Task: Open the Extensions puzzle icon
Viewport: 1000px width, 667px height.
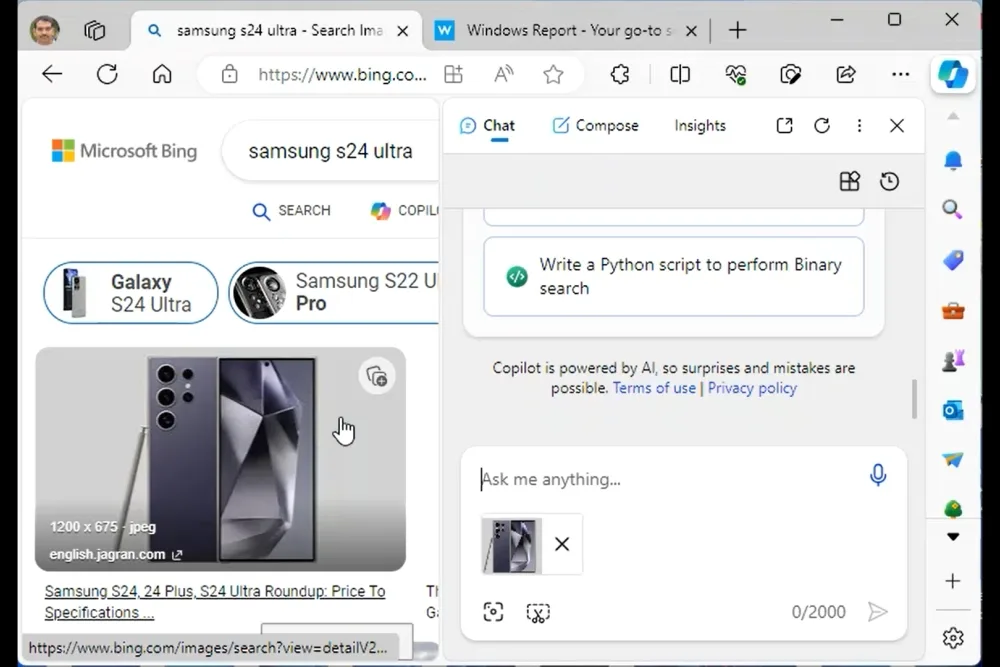Action: click(x=620, y=75)
